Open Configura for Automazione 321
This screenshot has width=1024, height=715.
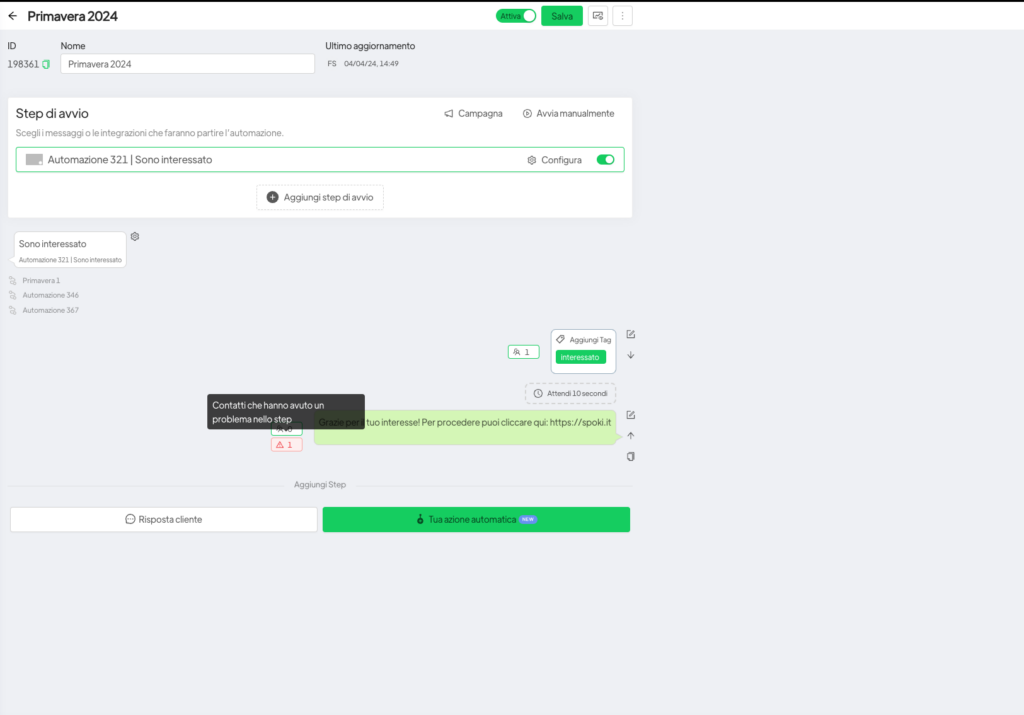(554, 160)
